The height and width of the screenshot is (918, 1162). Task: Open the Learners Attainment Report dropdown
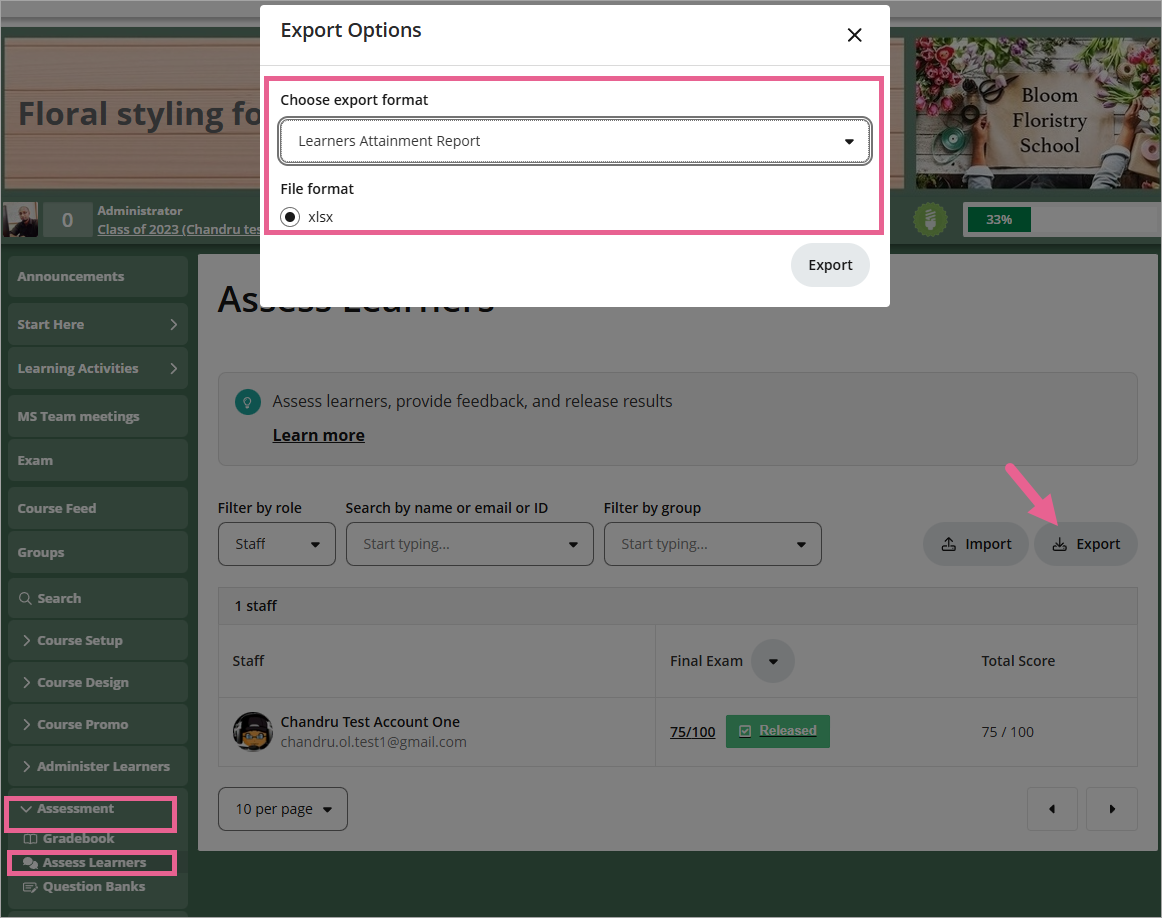[575, 141]
